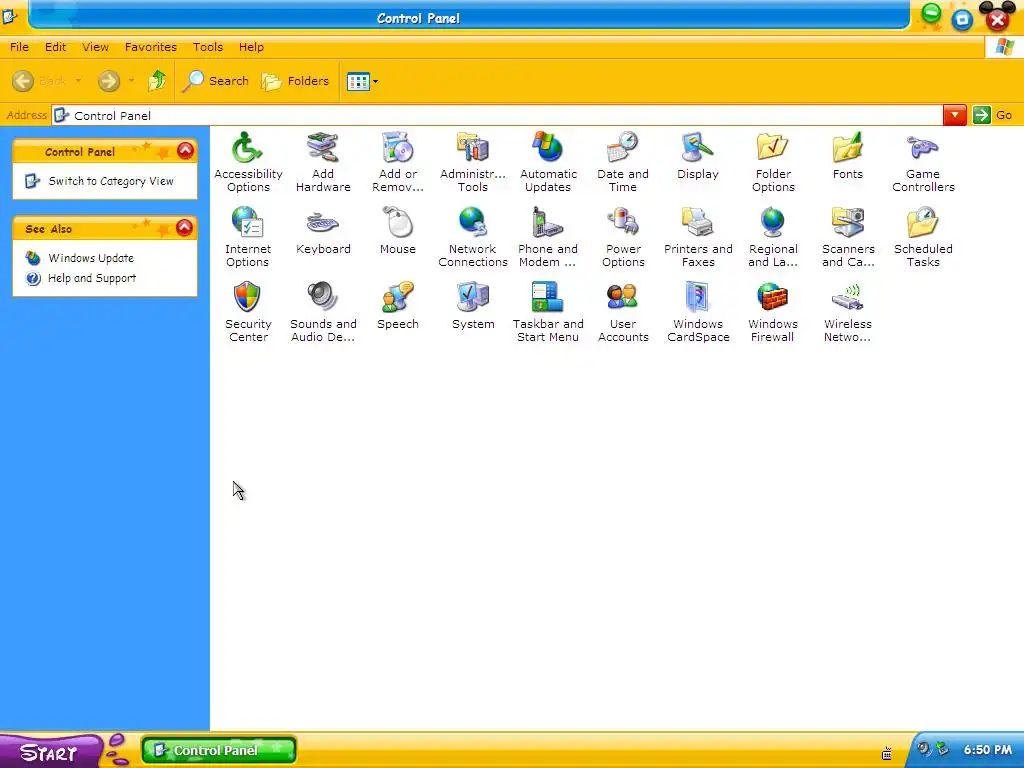Open System properties icon

[473, 306]
